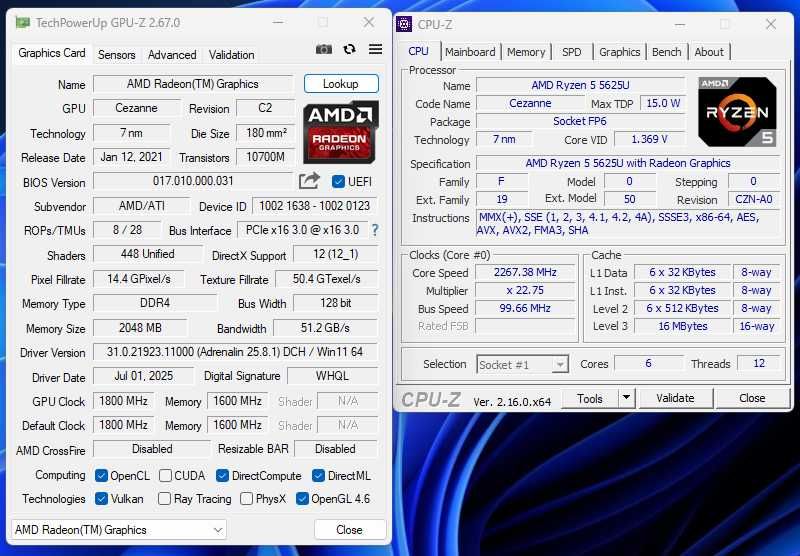The width and height of the screenshot is (800, 556).
Task: Click the CPU Name value AMD Ryzen 5 5625U
Action: [581, 85]
